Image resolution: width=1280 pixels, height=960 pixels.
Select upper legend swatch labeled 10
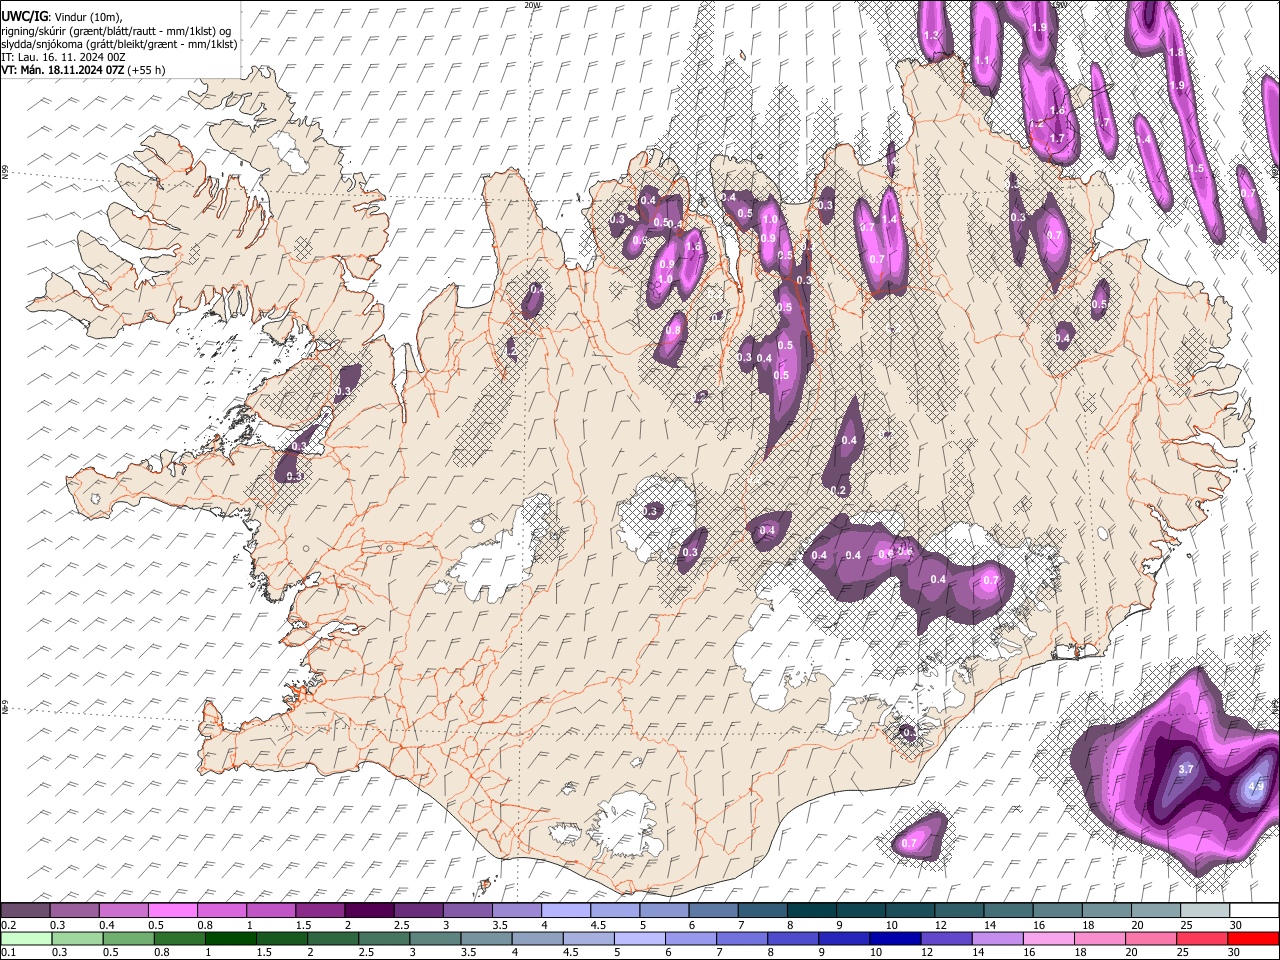click(x=911, y=911)
